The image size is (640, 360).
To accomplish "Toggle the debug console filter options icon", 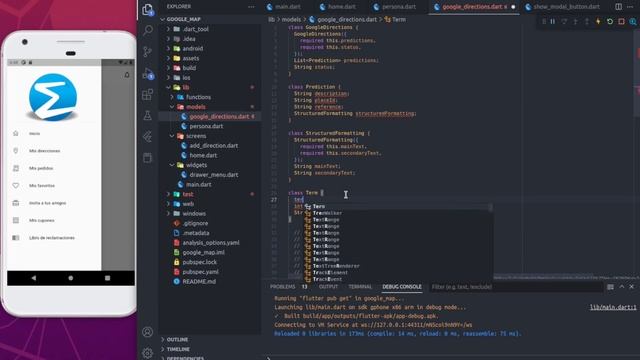I will pyautogui.click(x=610, y=287).
